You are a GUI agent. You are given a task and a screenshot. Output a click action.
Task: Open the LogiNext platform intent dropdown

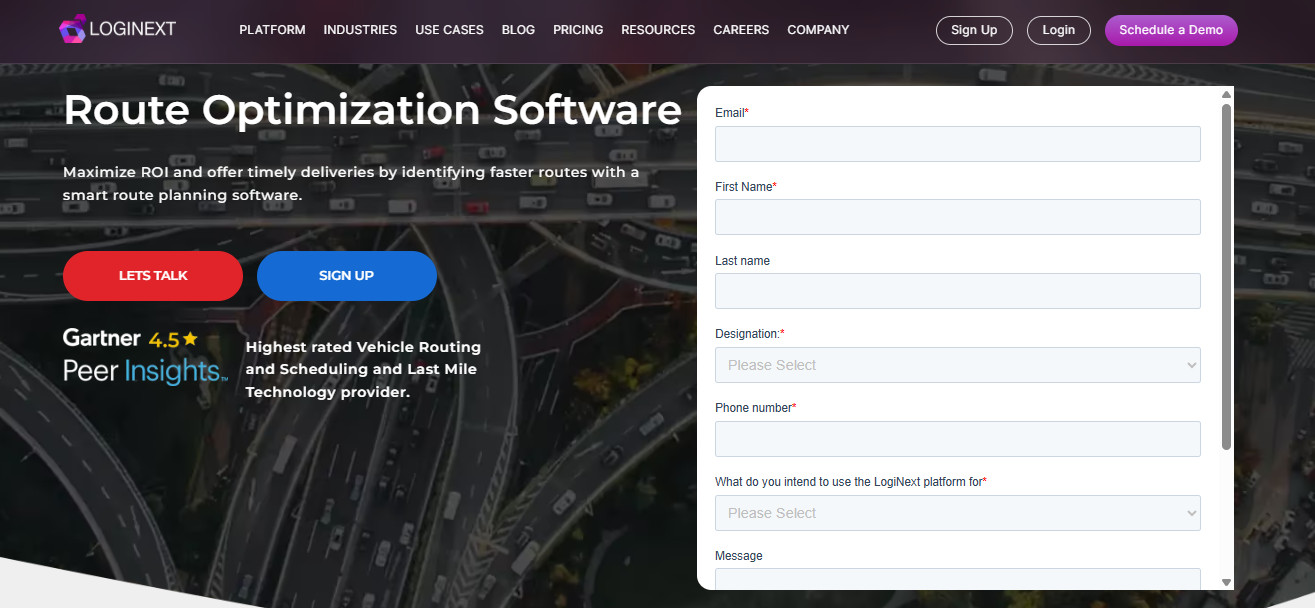click(x=957, y=513)
